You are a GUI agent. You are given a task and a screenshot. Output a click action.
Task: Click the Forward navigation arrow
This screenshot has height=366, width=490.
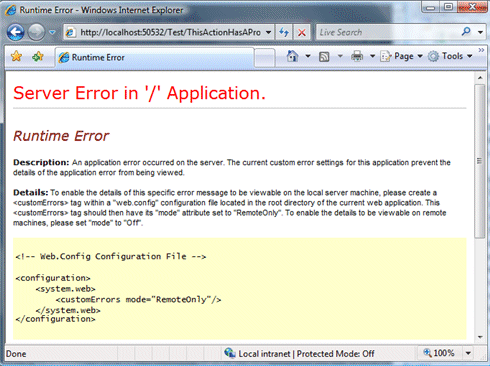tap(36, 32)
